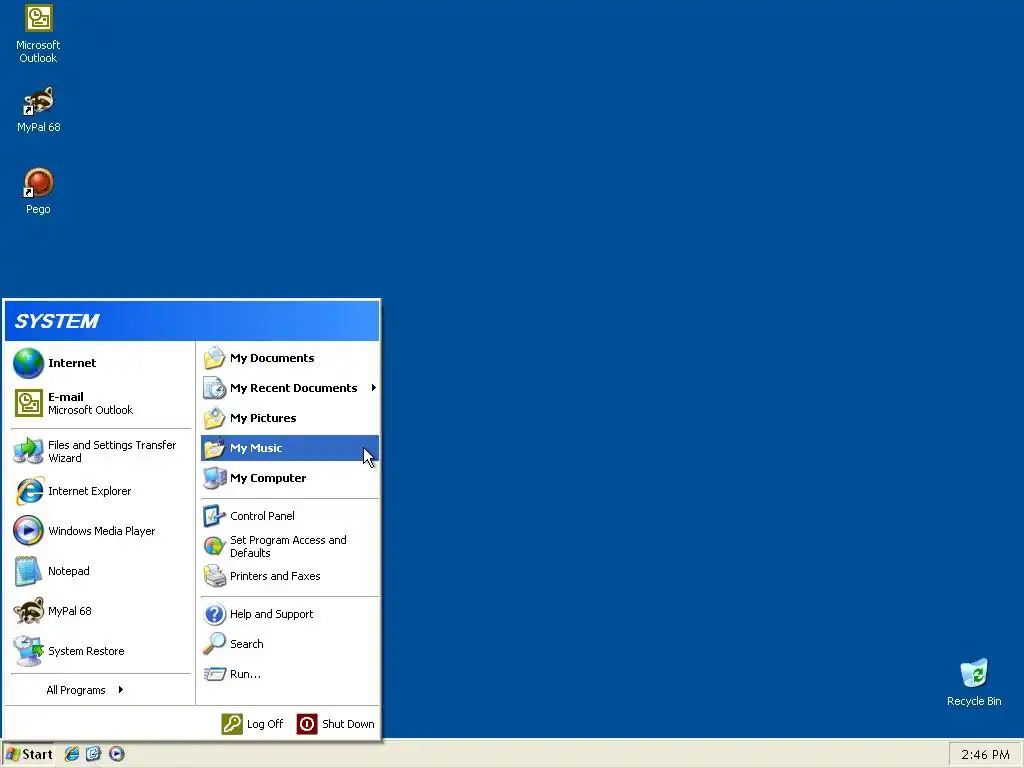The image size is (1024, 768).
Task: Open Printers and Faxes
Action: [x=289, y=576]
